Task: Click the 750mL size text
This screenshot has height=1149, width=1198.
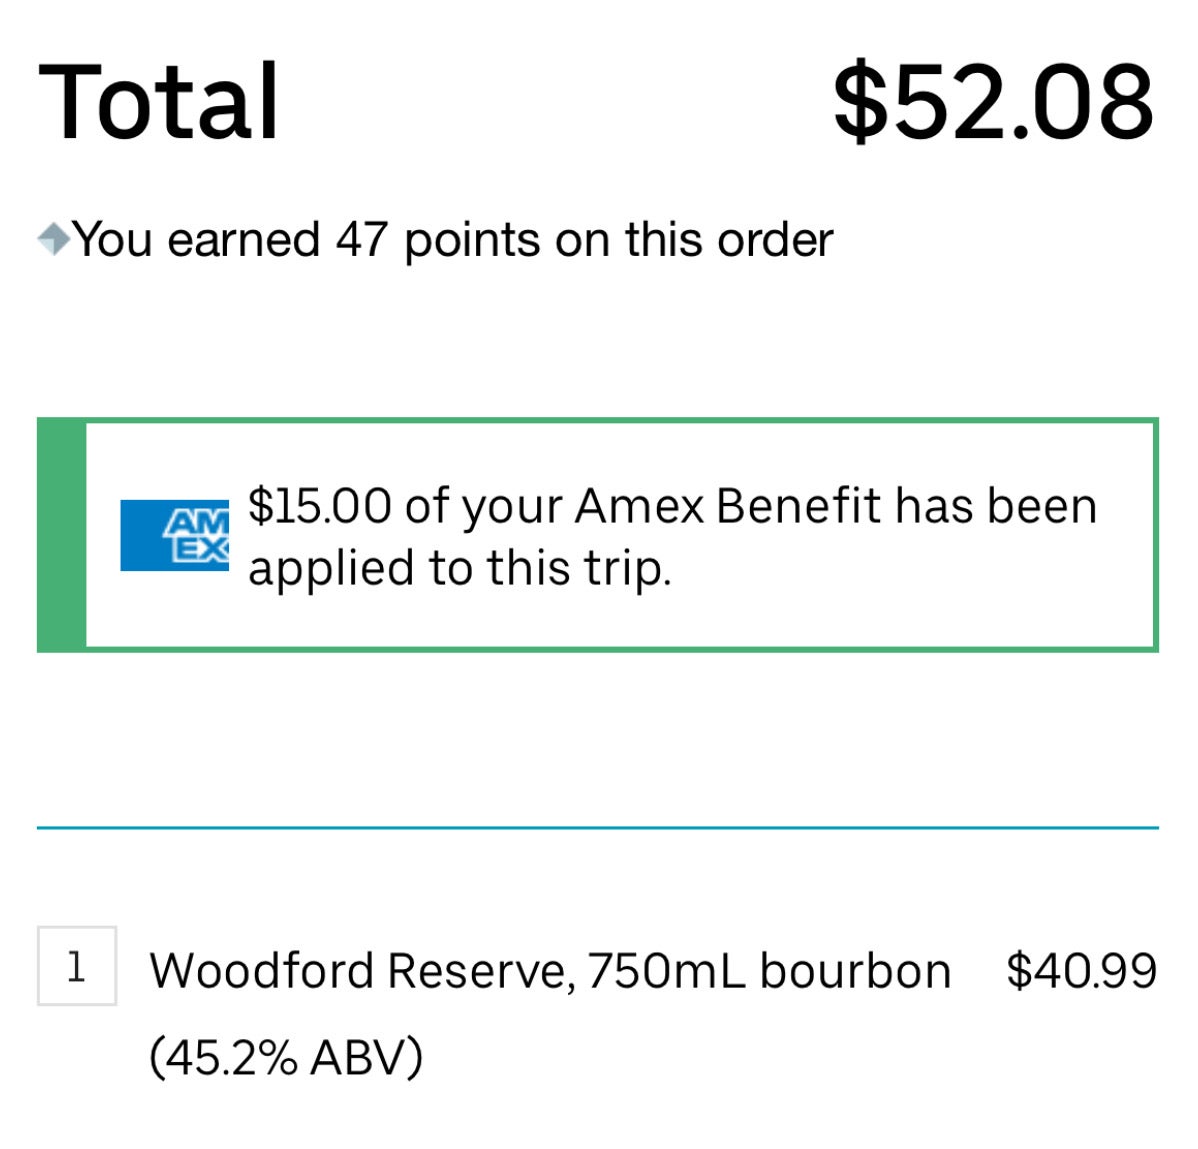Action: coord(666,970)
